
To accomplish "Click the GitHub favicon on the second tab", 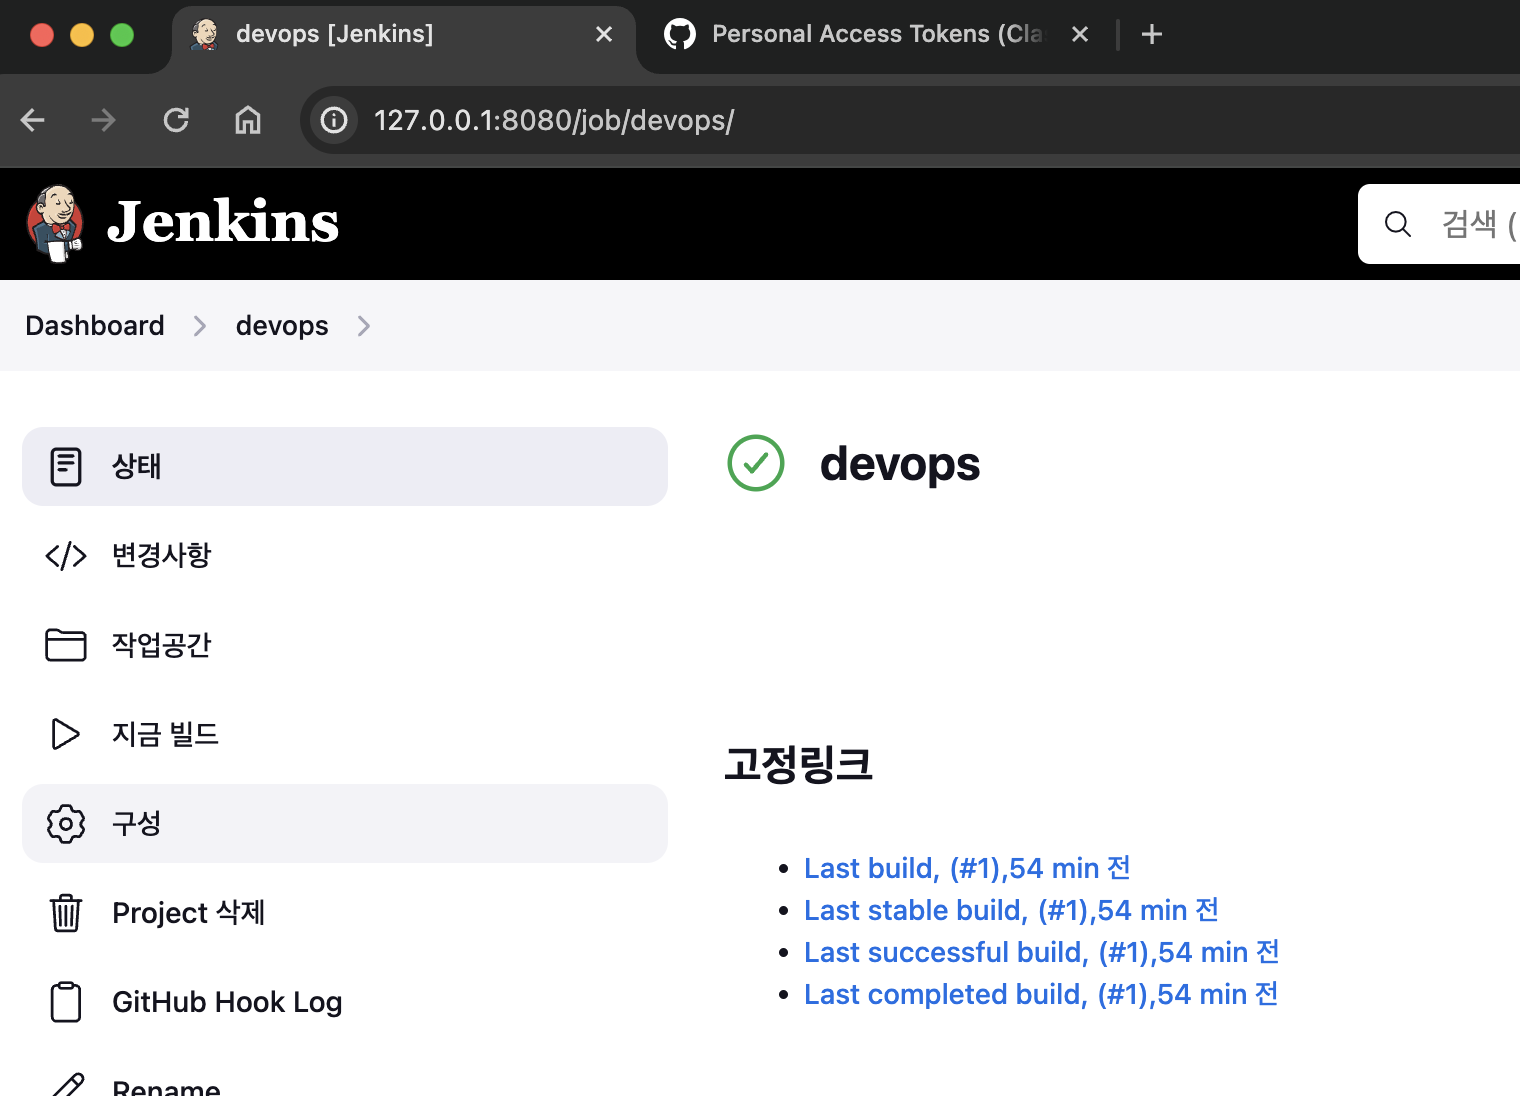I will pos(680,35).
